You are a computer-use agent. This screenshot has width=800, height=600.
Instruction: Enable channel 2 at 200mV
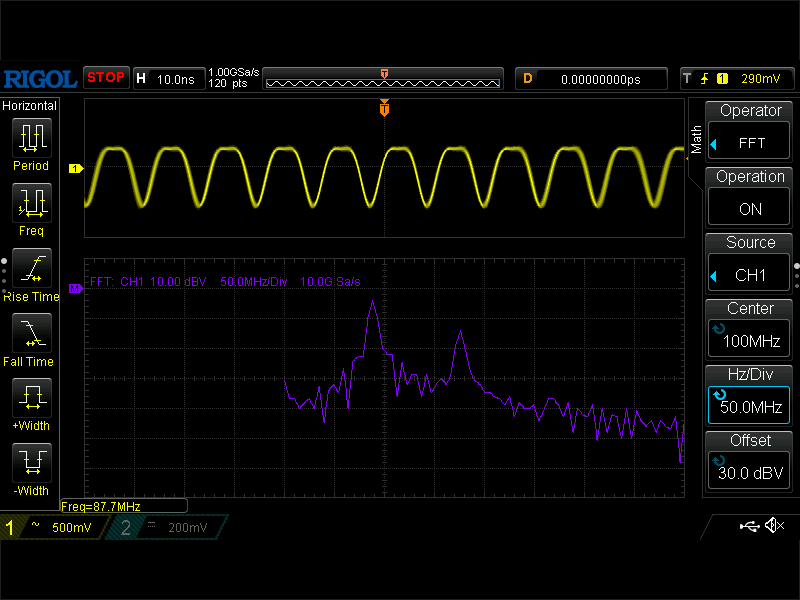(167, 527)
